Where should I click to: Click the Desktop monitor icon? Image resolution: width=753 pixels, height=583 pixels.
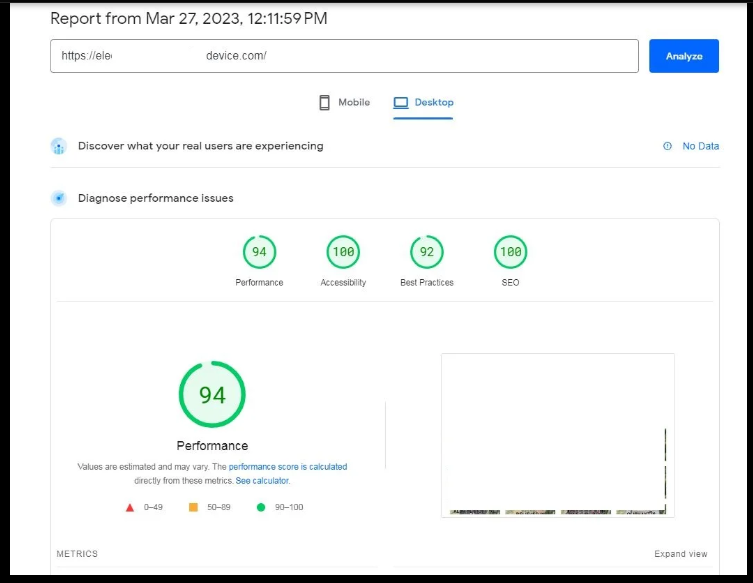pyautogui.click(x=401, y=102)
